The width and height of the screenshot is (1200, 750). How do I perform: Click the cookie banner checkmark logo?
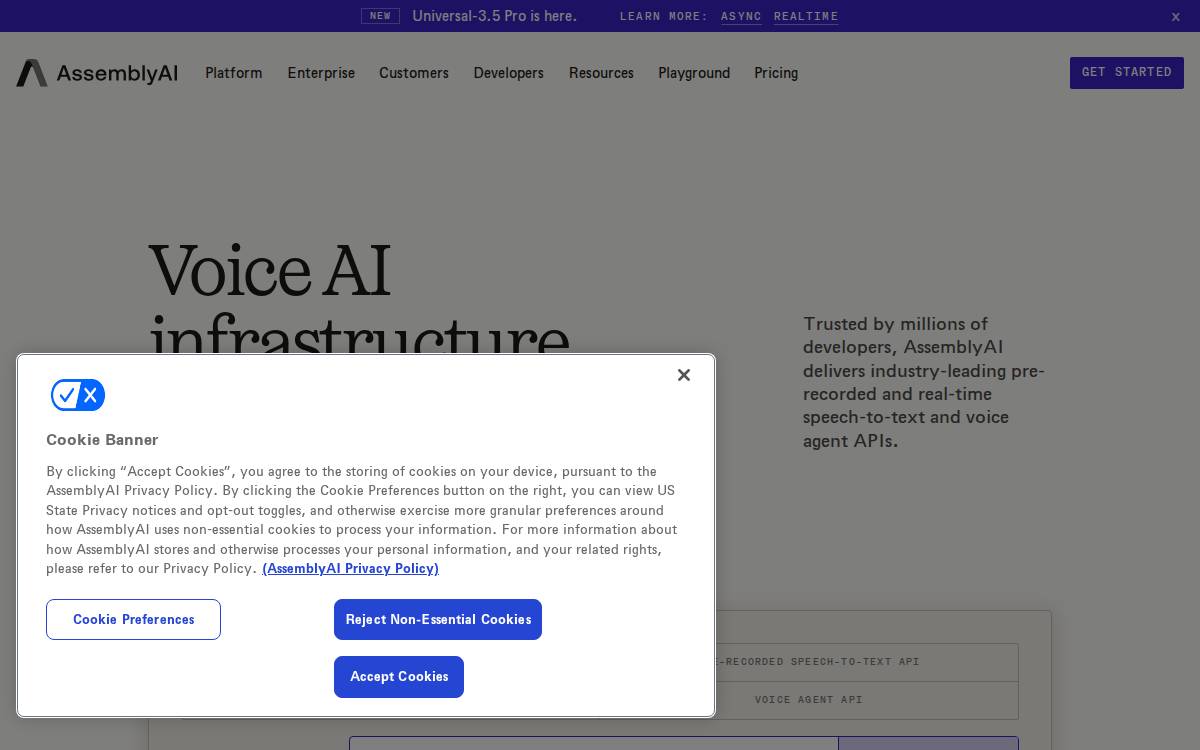78,395
